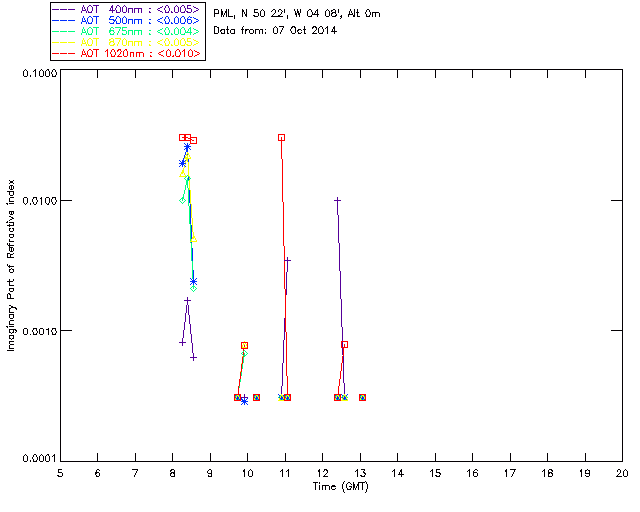
Task: Click the purple plus marker above 0.0010 near 11 GMT
Action: click(x=287, y=260)
